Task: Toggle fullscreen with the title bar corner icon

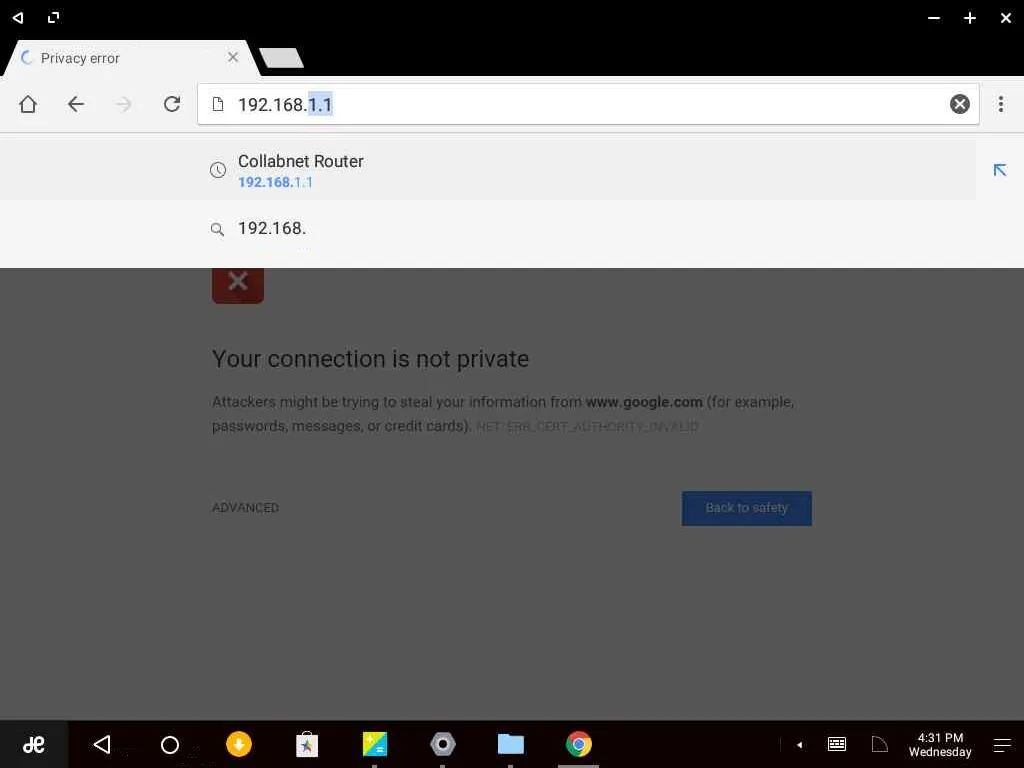Action: point(54,18)
